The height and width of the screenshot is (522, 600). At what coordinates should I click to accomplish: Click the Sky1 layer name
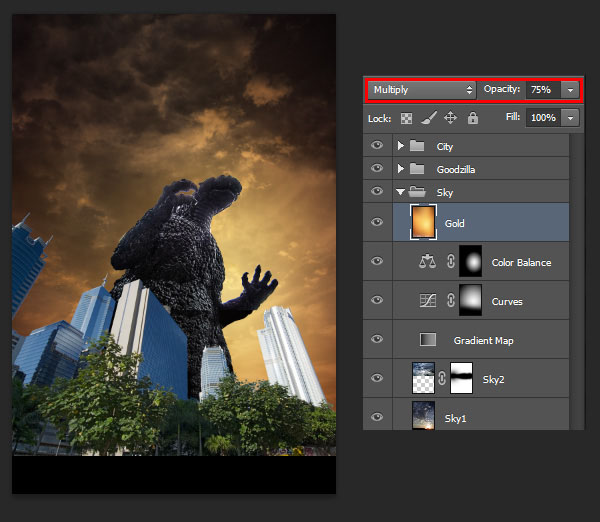coord(455,418)
